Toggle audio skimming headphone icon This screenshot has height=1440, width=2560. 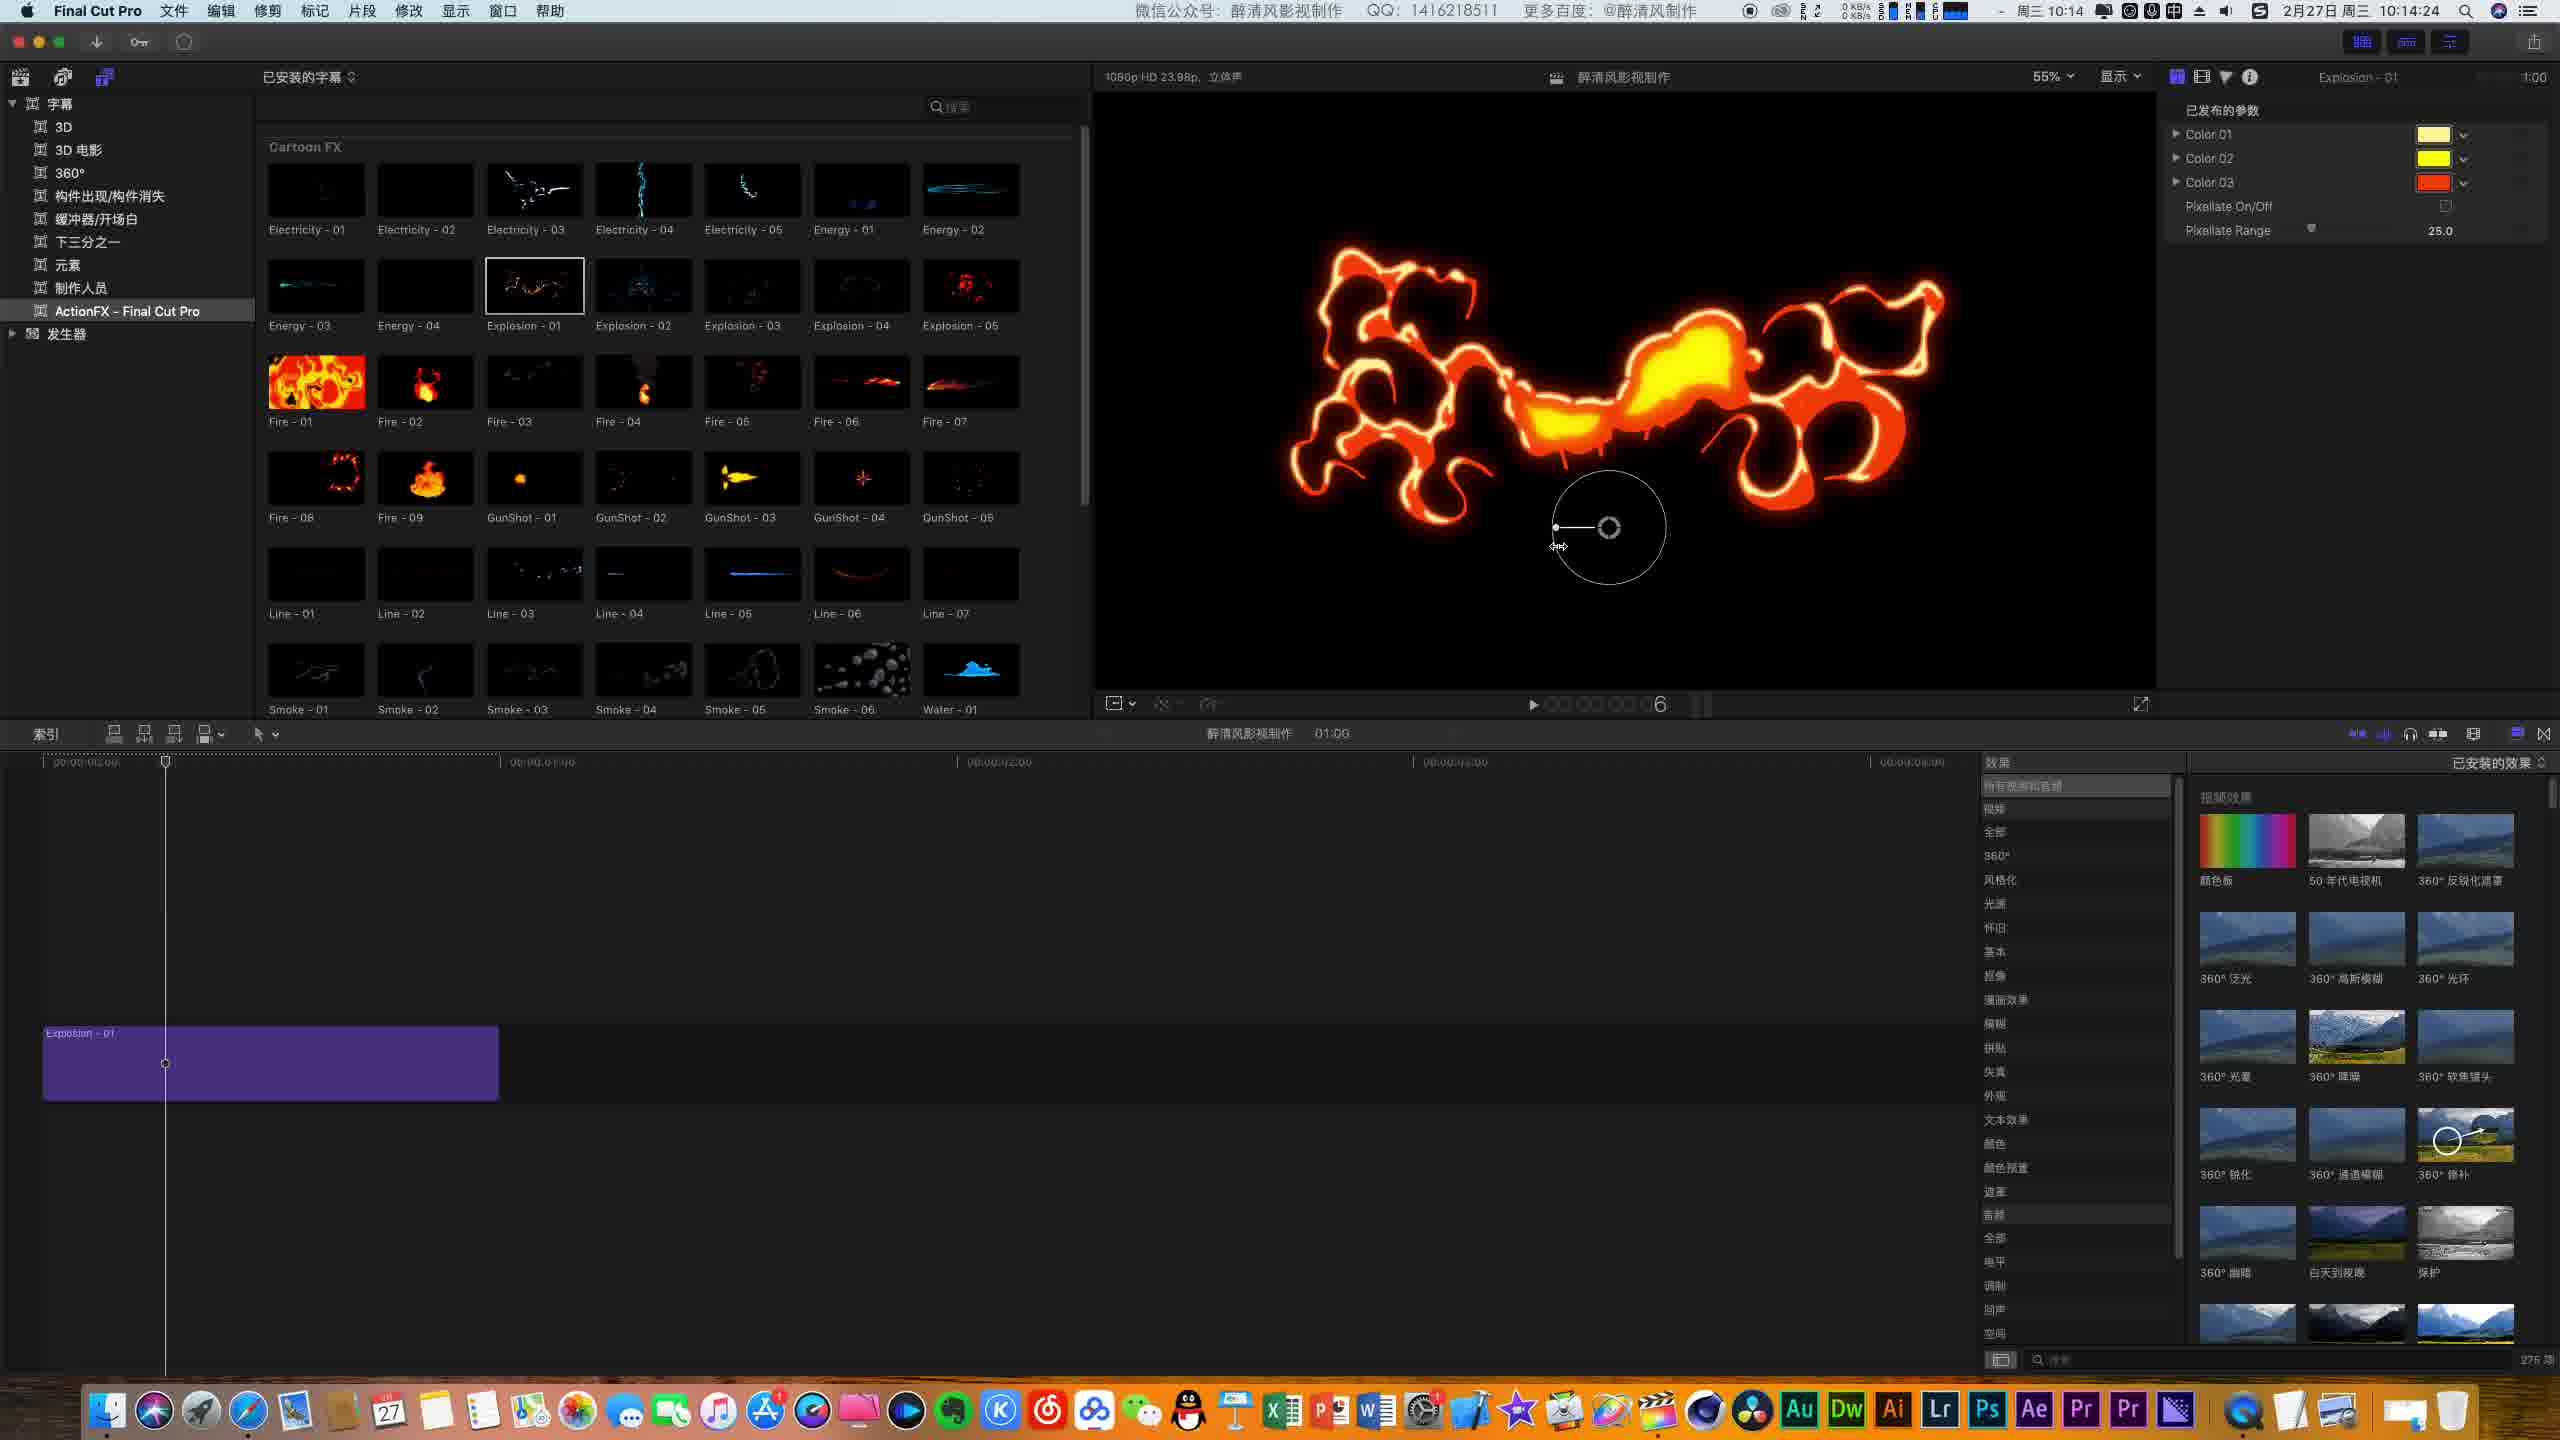pos(2410,734)
